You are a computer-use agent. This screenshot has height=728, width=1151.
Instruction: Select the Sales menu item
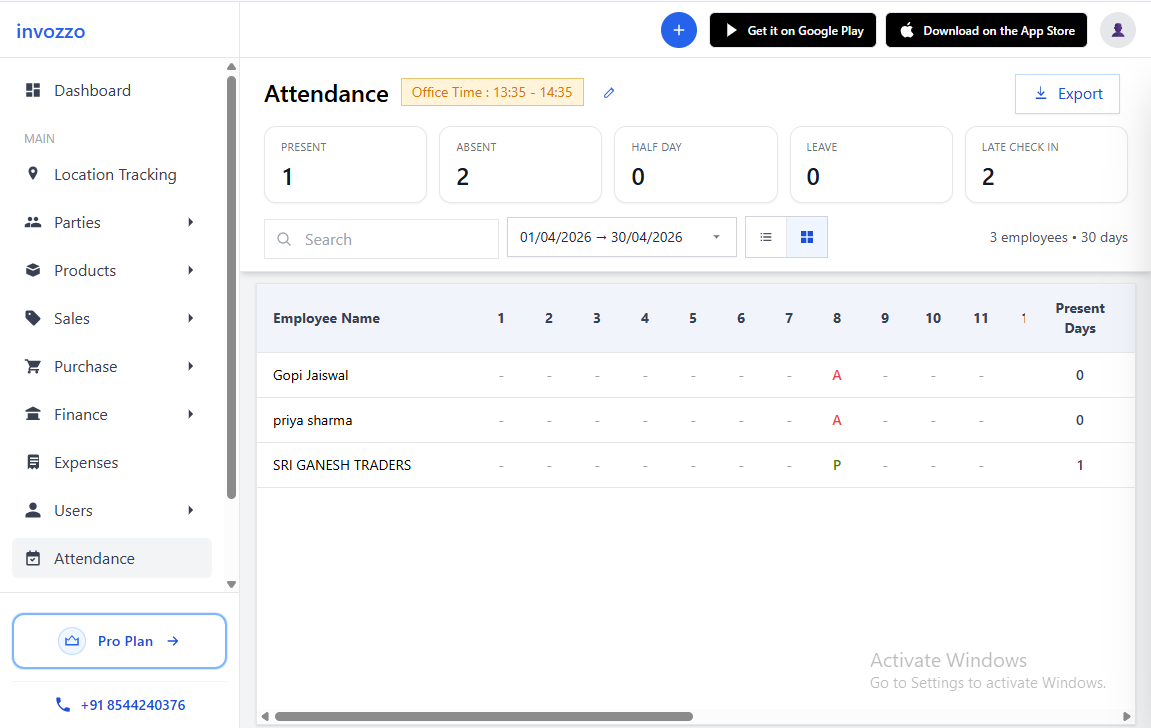(72, 318)
